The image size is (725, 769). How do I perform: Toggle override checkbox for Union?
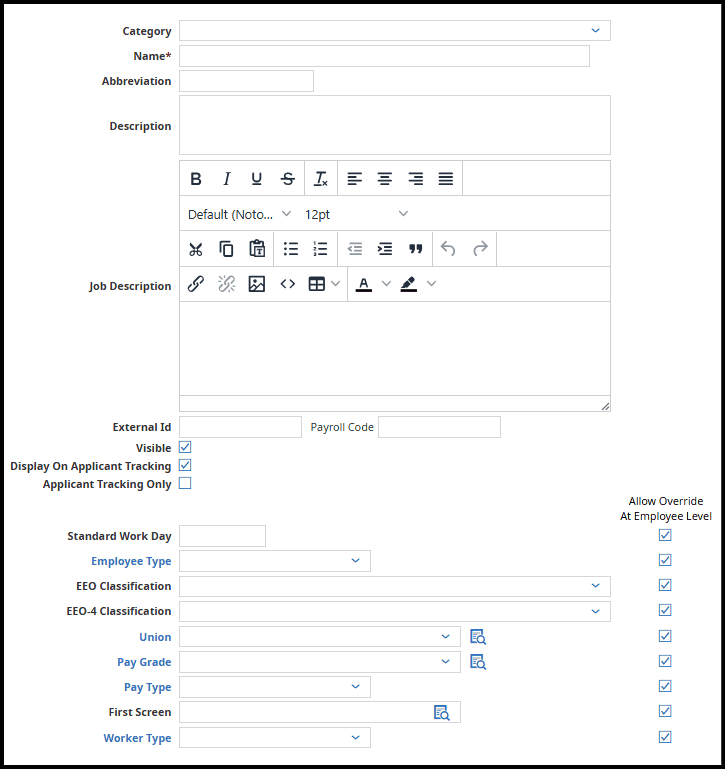665,636
